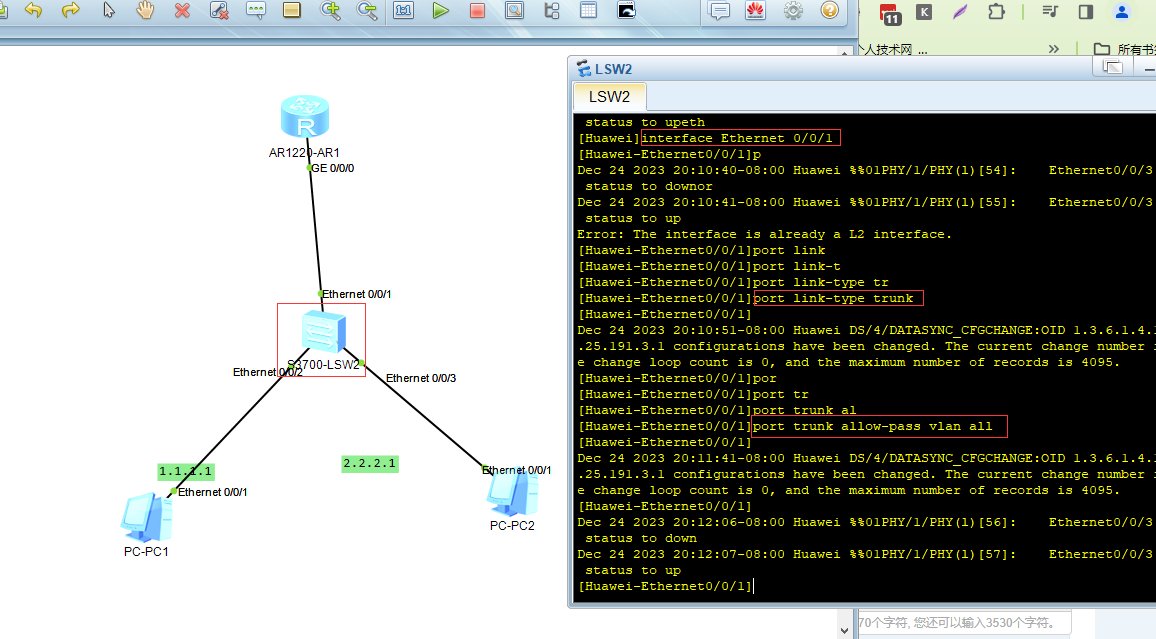Open the browser profile avatar
Viewport: 1156px width, 639px height.
click(x=1122, y=12)
